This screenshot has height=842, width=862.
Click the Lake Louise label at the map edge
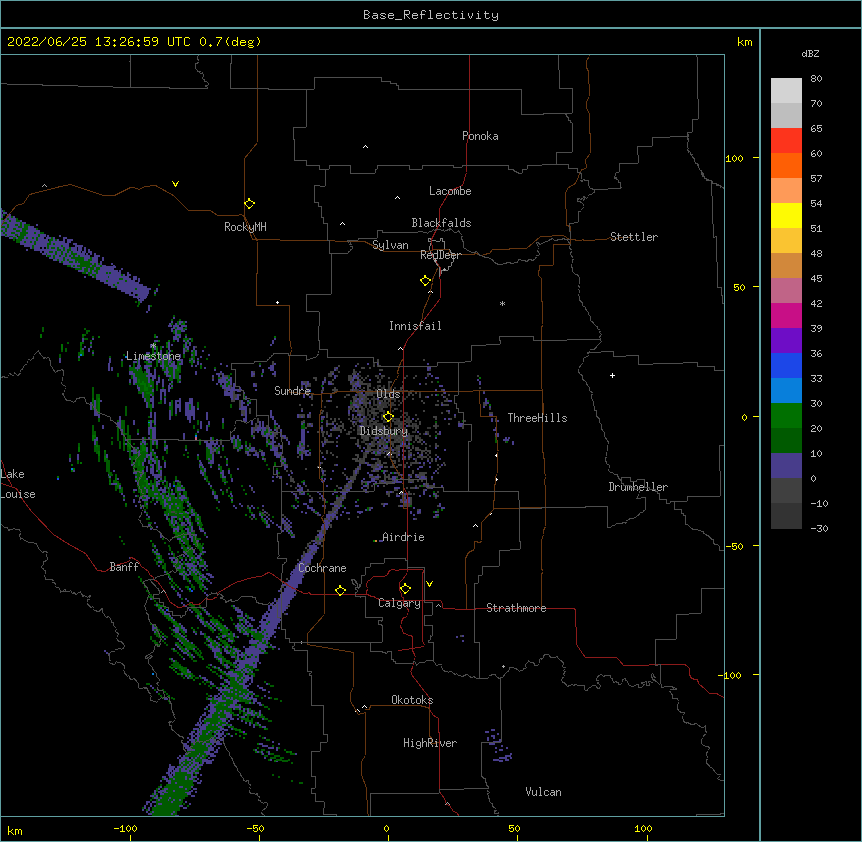pyautogui.click(x=18, y=484)
